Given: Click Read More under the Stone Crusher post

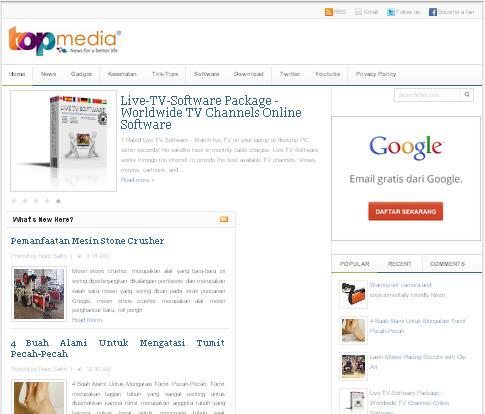Looking at the screenshot, I should coord(87,320).
